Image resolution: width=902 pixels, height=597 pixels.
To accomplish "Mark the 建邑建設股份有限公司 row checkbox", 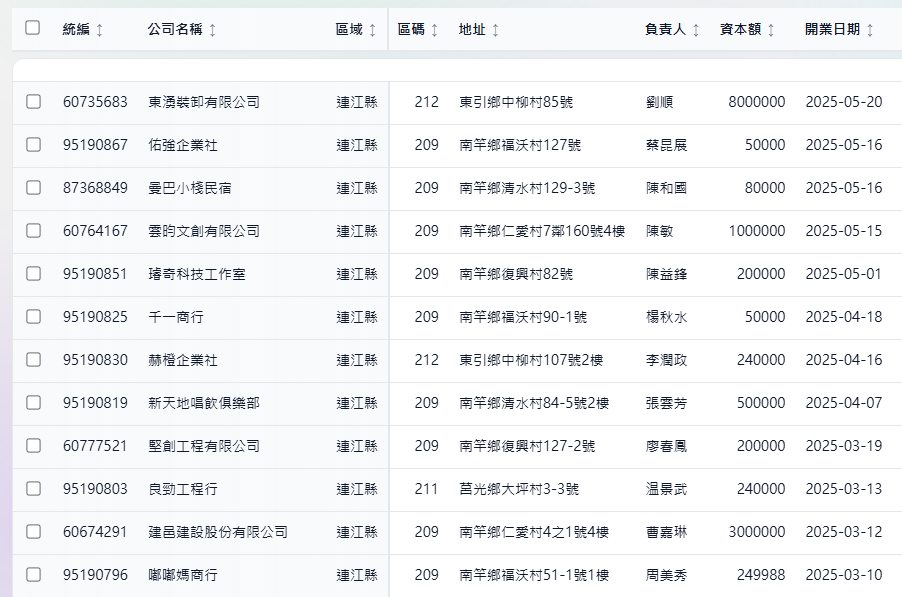I will pos(34,532).
